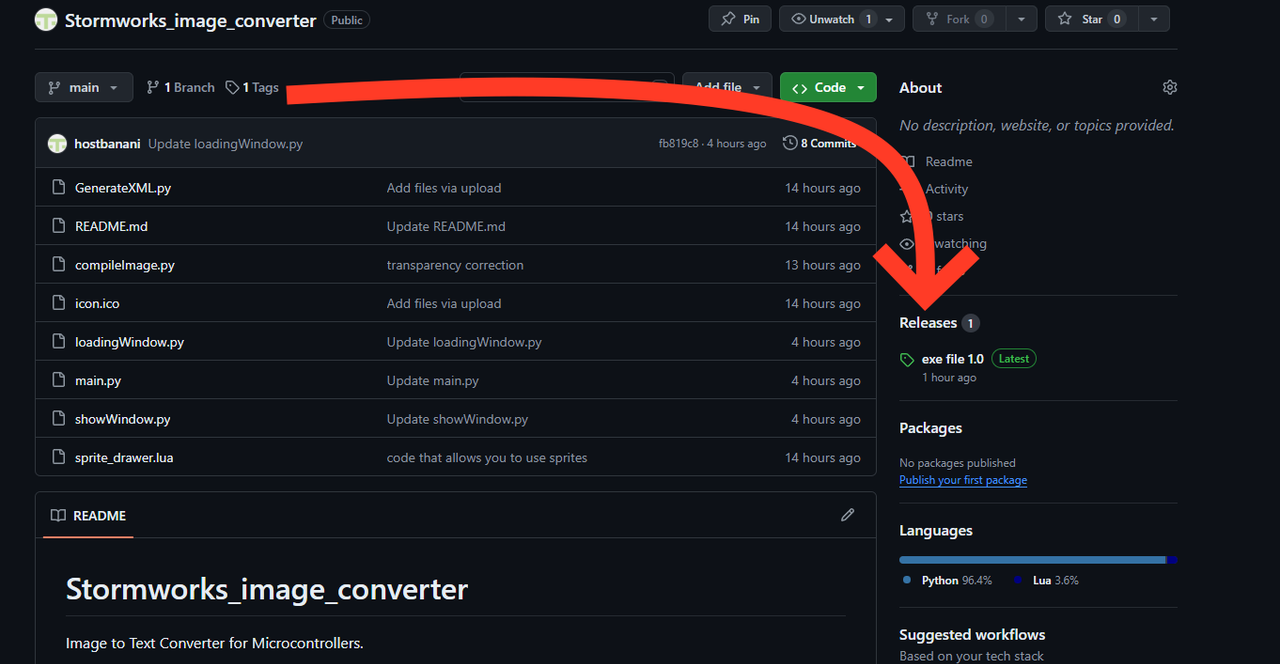Click file icon beside GenerateXML.py
The image size is (1280, 664).
(x=57, y=187)
